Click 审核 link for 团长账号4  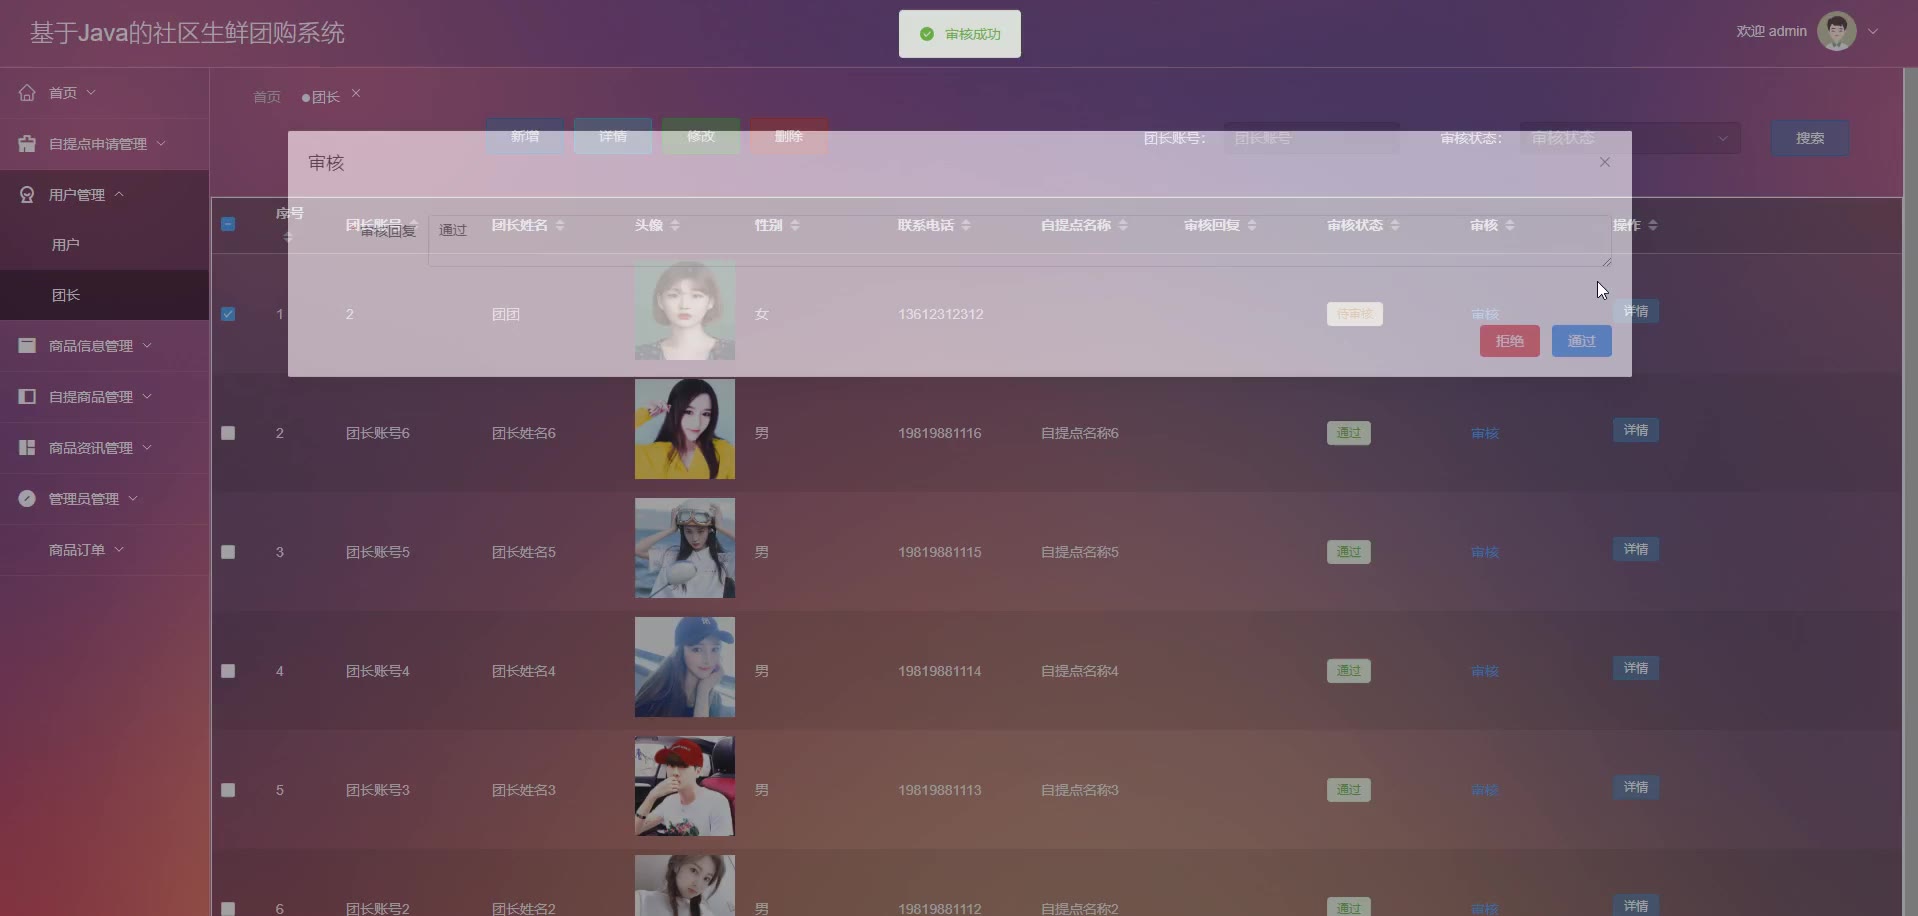tap(1485, 671)
